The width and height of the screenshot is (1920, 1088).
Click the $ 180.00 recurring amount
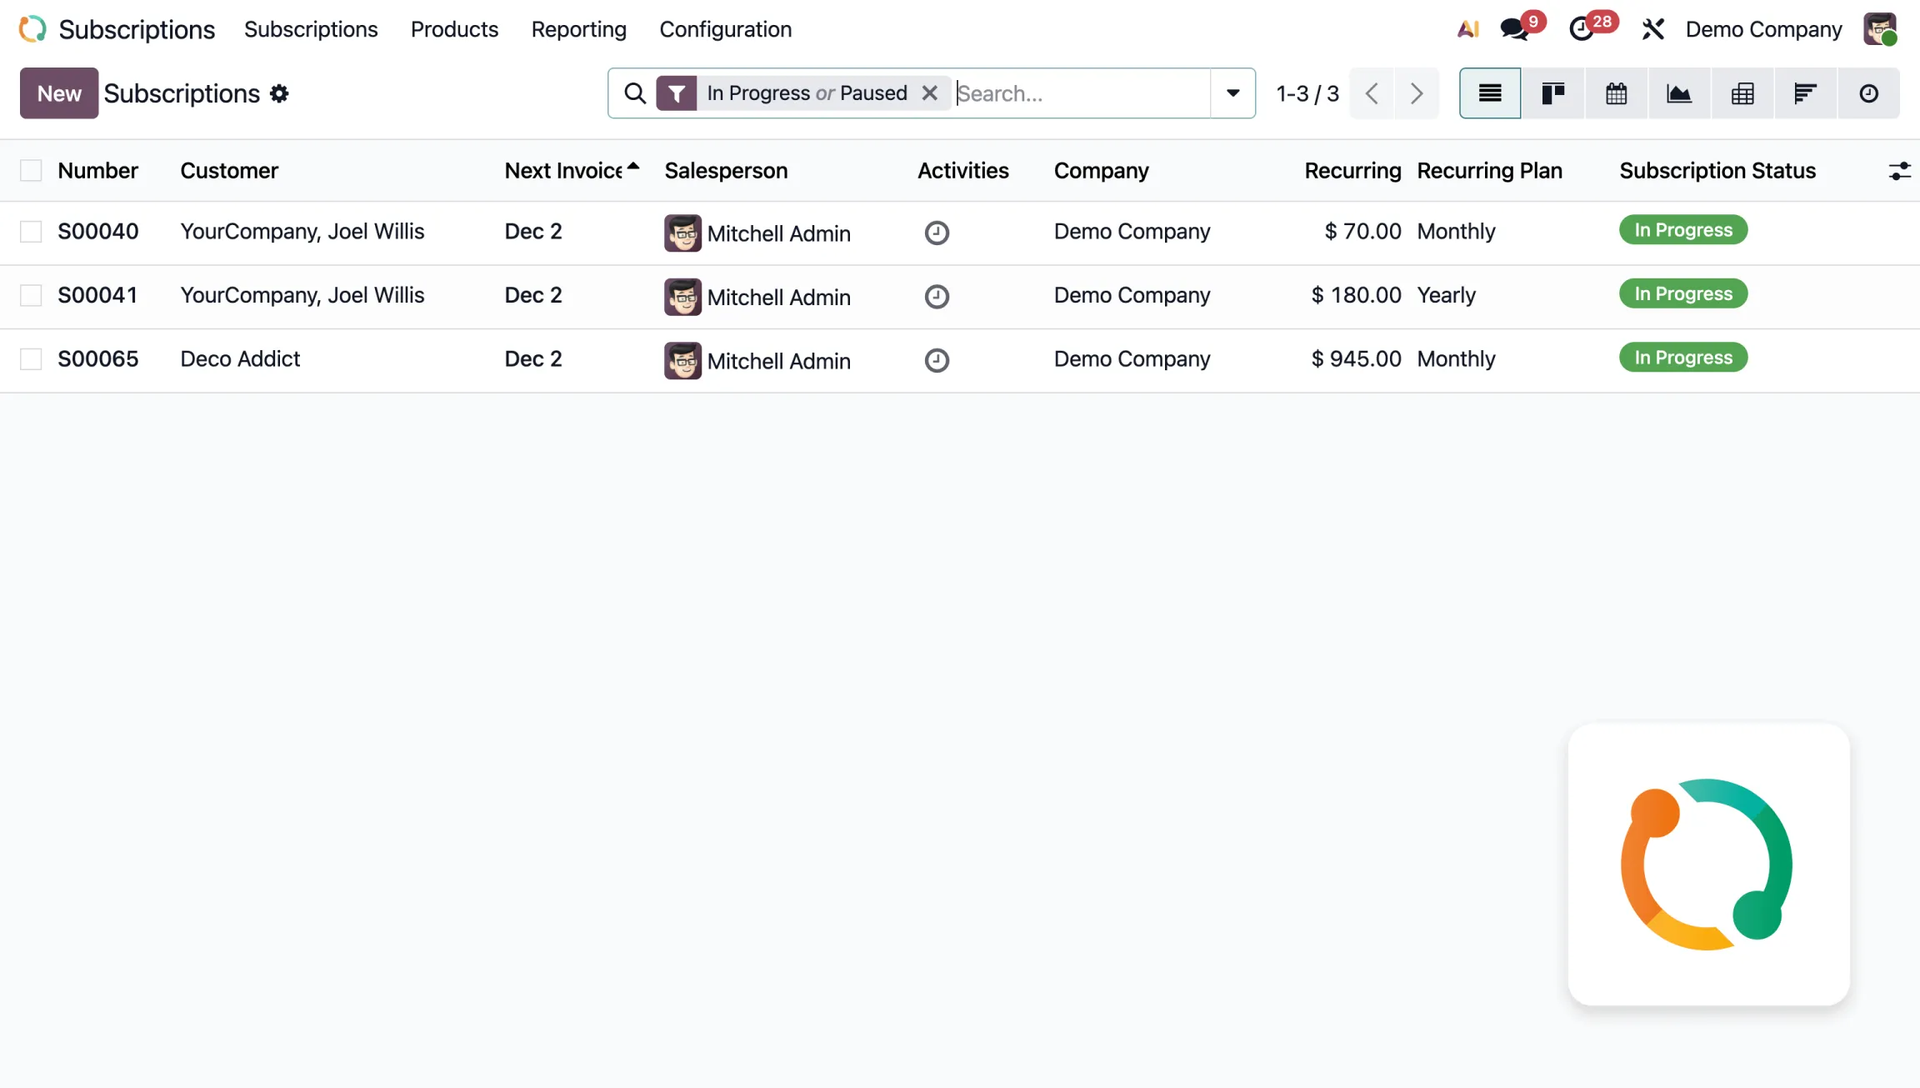click(1356, 296)
